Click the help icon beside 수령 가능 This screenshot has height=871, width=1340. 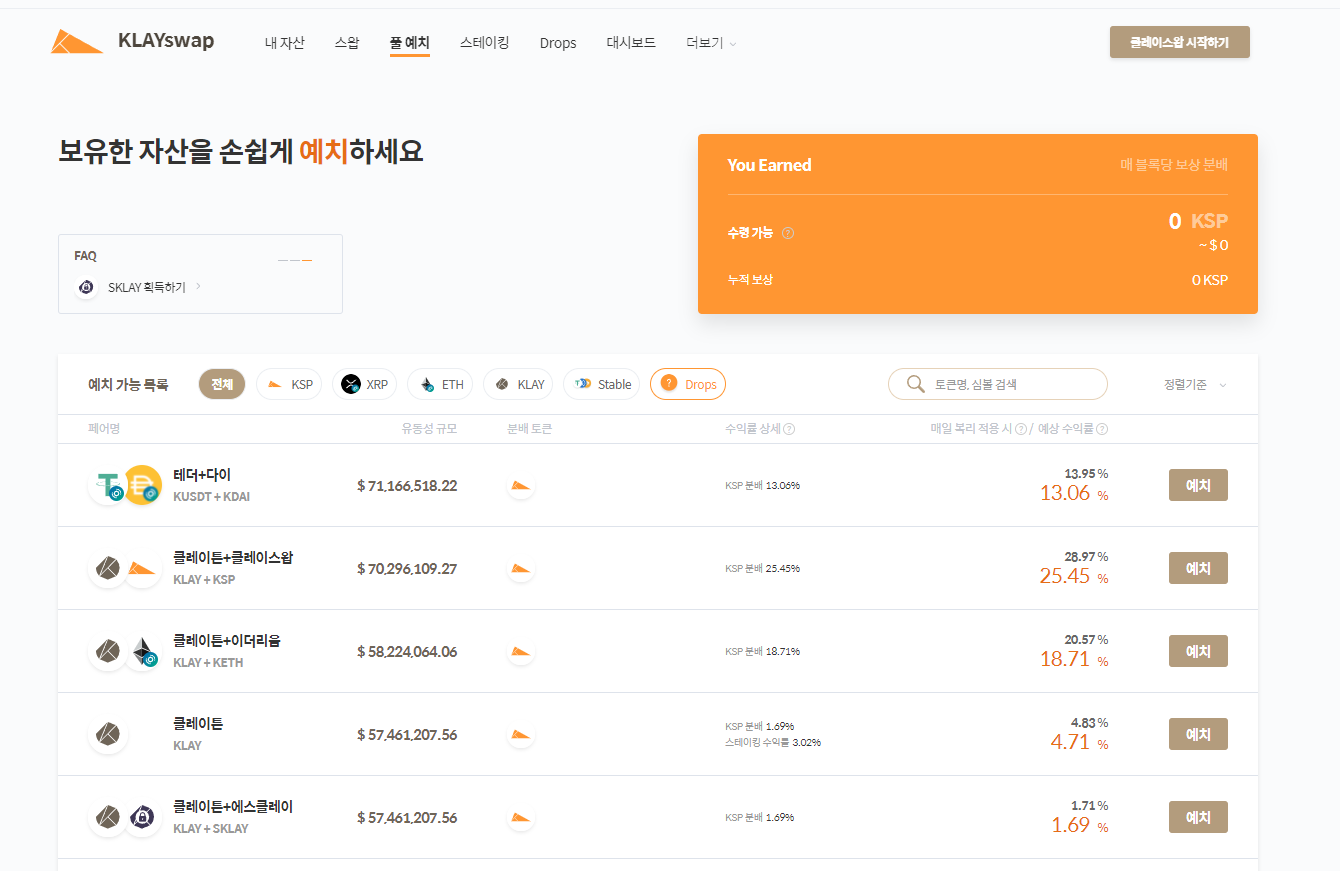[788, 233]
